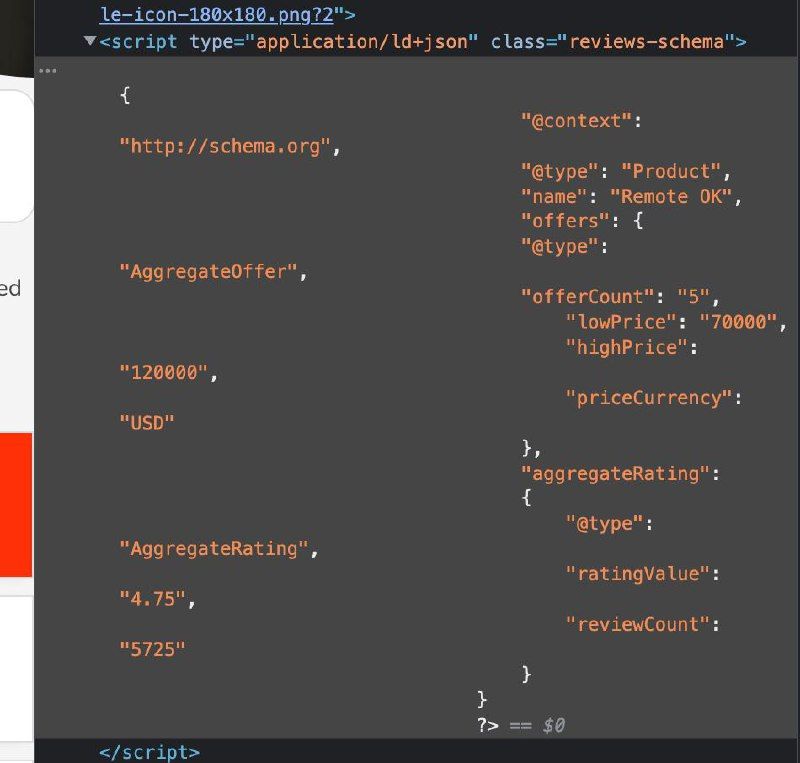Click the "Product" type value

671,171
